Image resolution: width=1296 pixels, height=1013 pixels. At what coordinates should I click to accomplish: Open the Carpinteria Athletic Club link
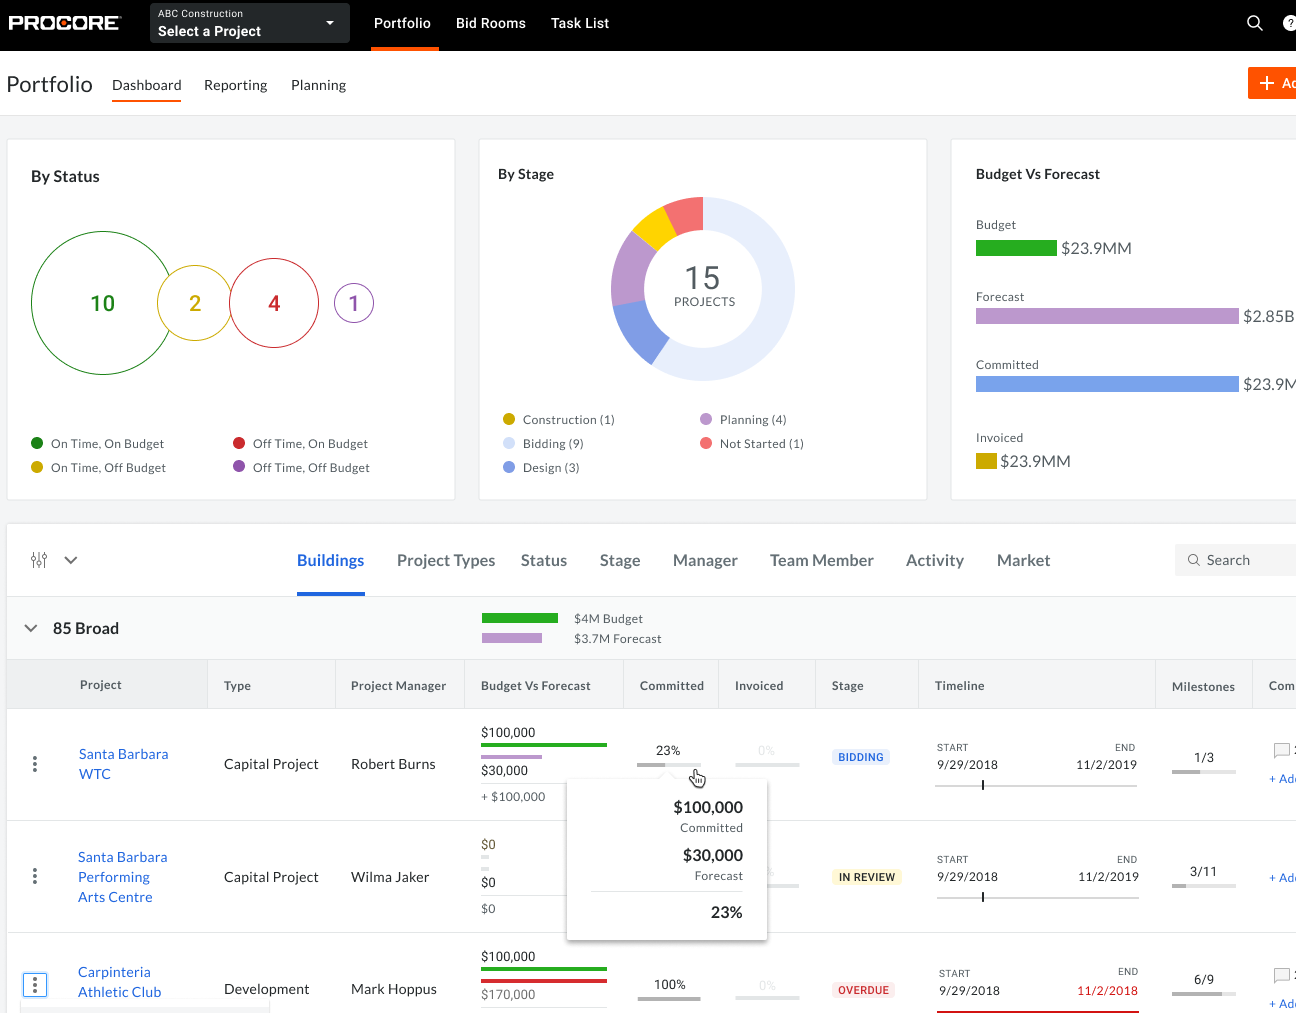(x=120, y=982)
